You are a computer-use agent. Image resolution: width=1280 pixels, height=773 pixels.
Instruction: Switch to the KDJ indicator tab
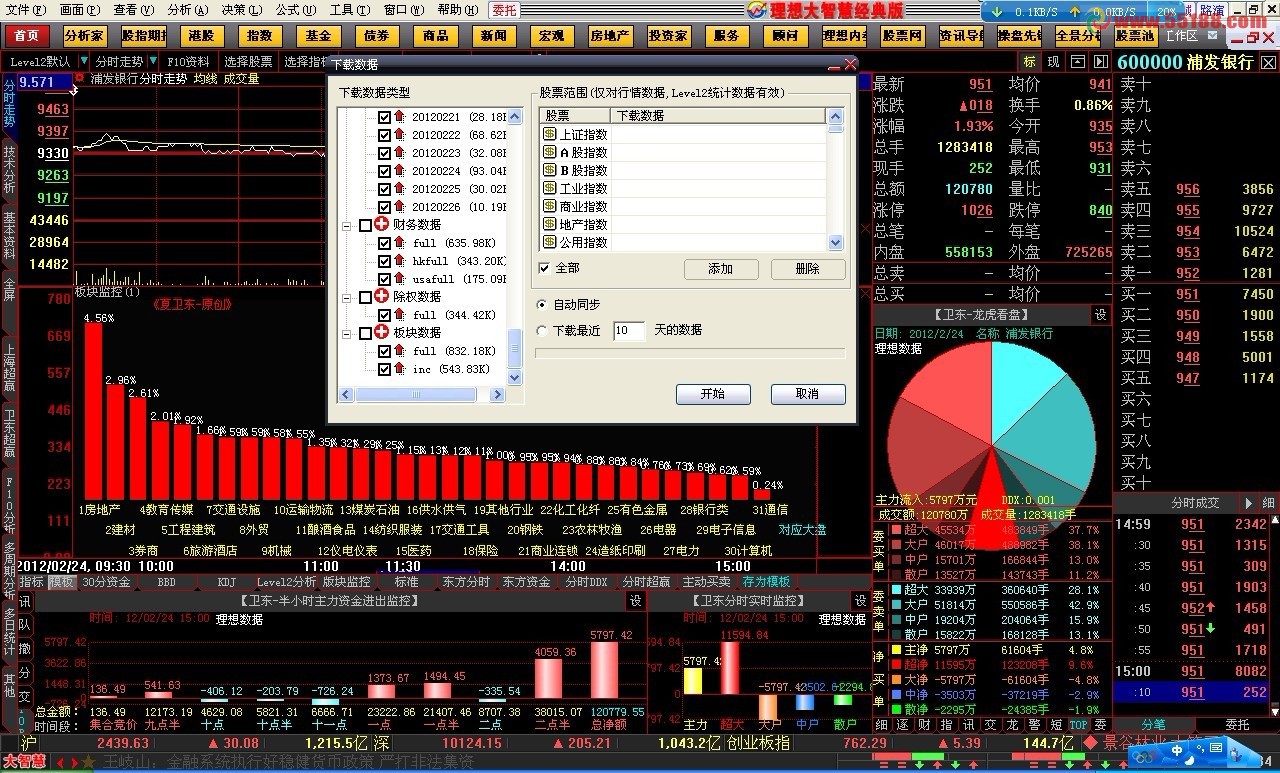[x=227, y=582]
